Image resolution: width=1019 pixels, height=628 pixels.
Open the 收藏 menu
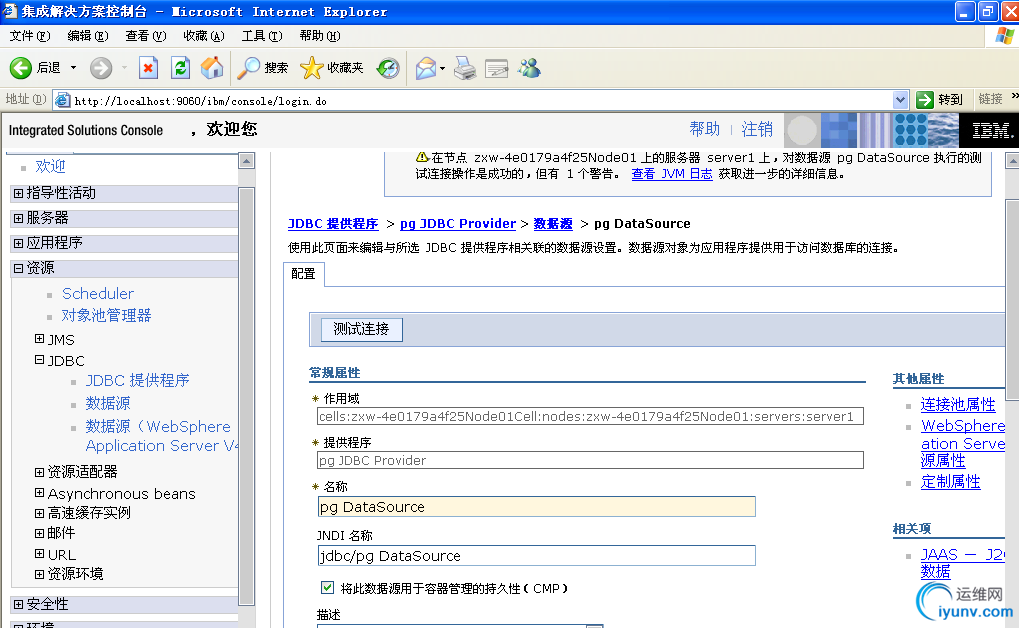[203, 36]
